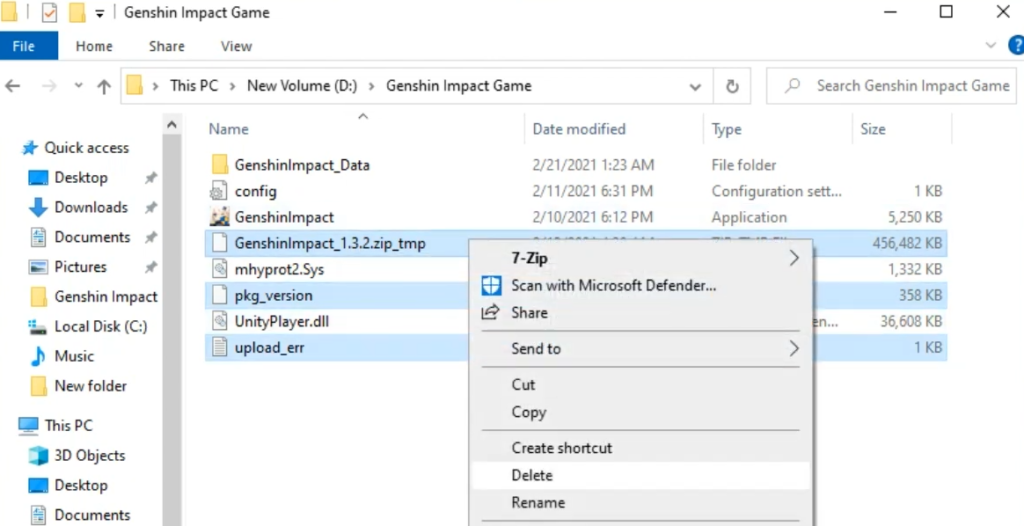Image resolution: width=1024 pixels, height=526 pixels.
Task: Select the UnityPlayer.dll file icon
Action: [219, 321]
